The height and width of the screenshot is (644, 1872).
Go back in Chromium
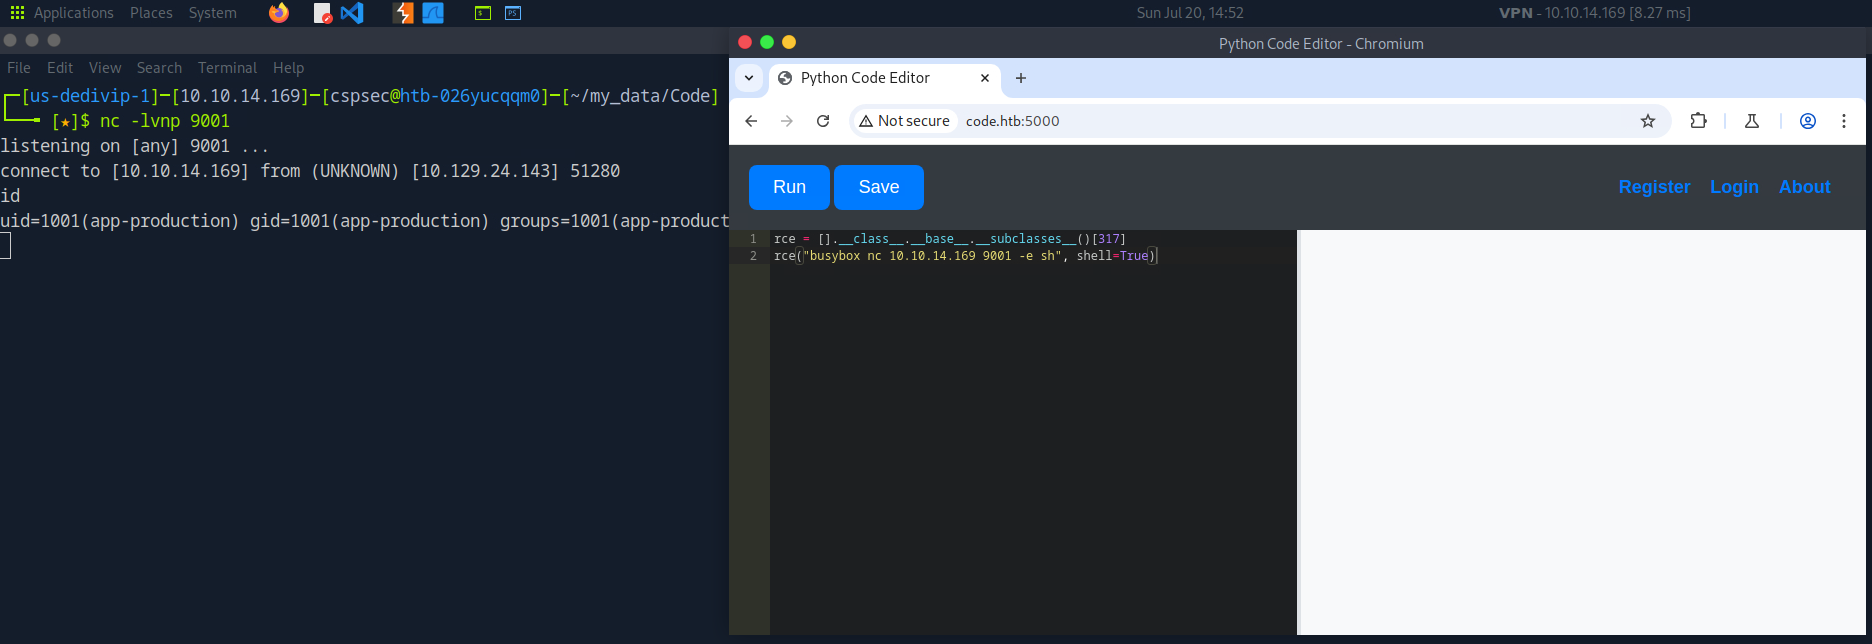coord(751,121)
